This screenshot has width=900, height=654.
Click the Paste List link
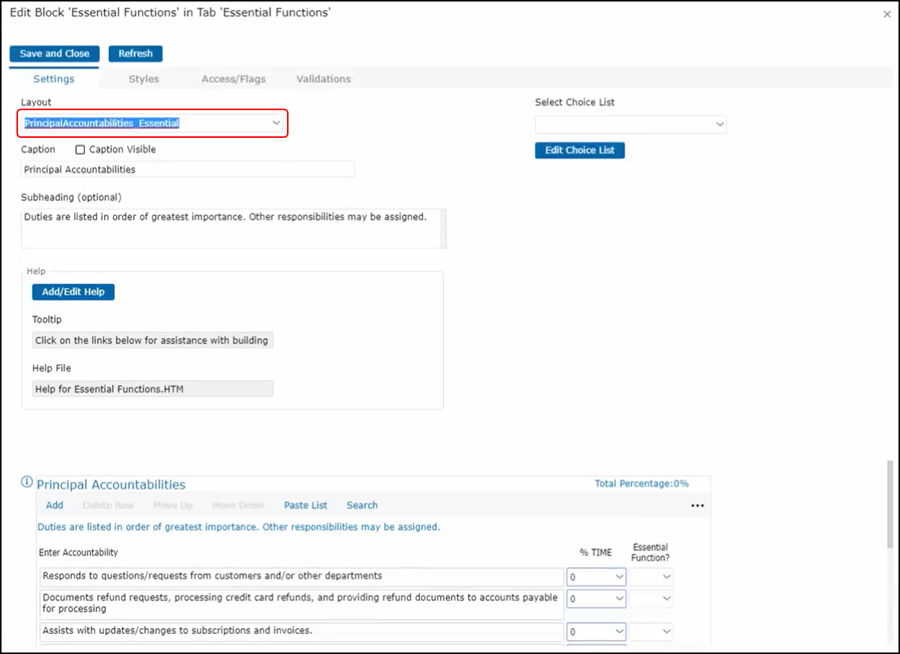point(305,506)
